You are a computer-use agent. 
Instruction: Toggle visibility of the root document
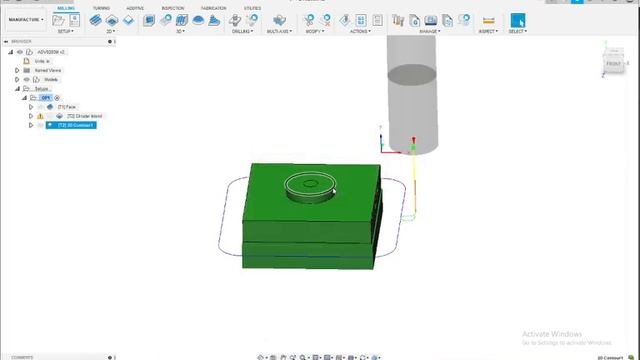(20, 52)
